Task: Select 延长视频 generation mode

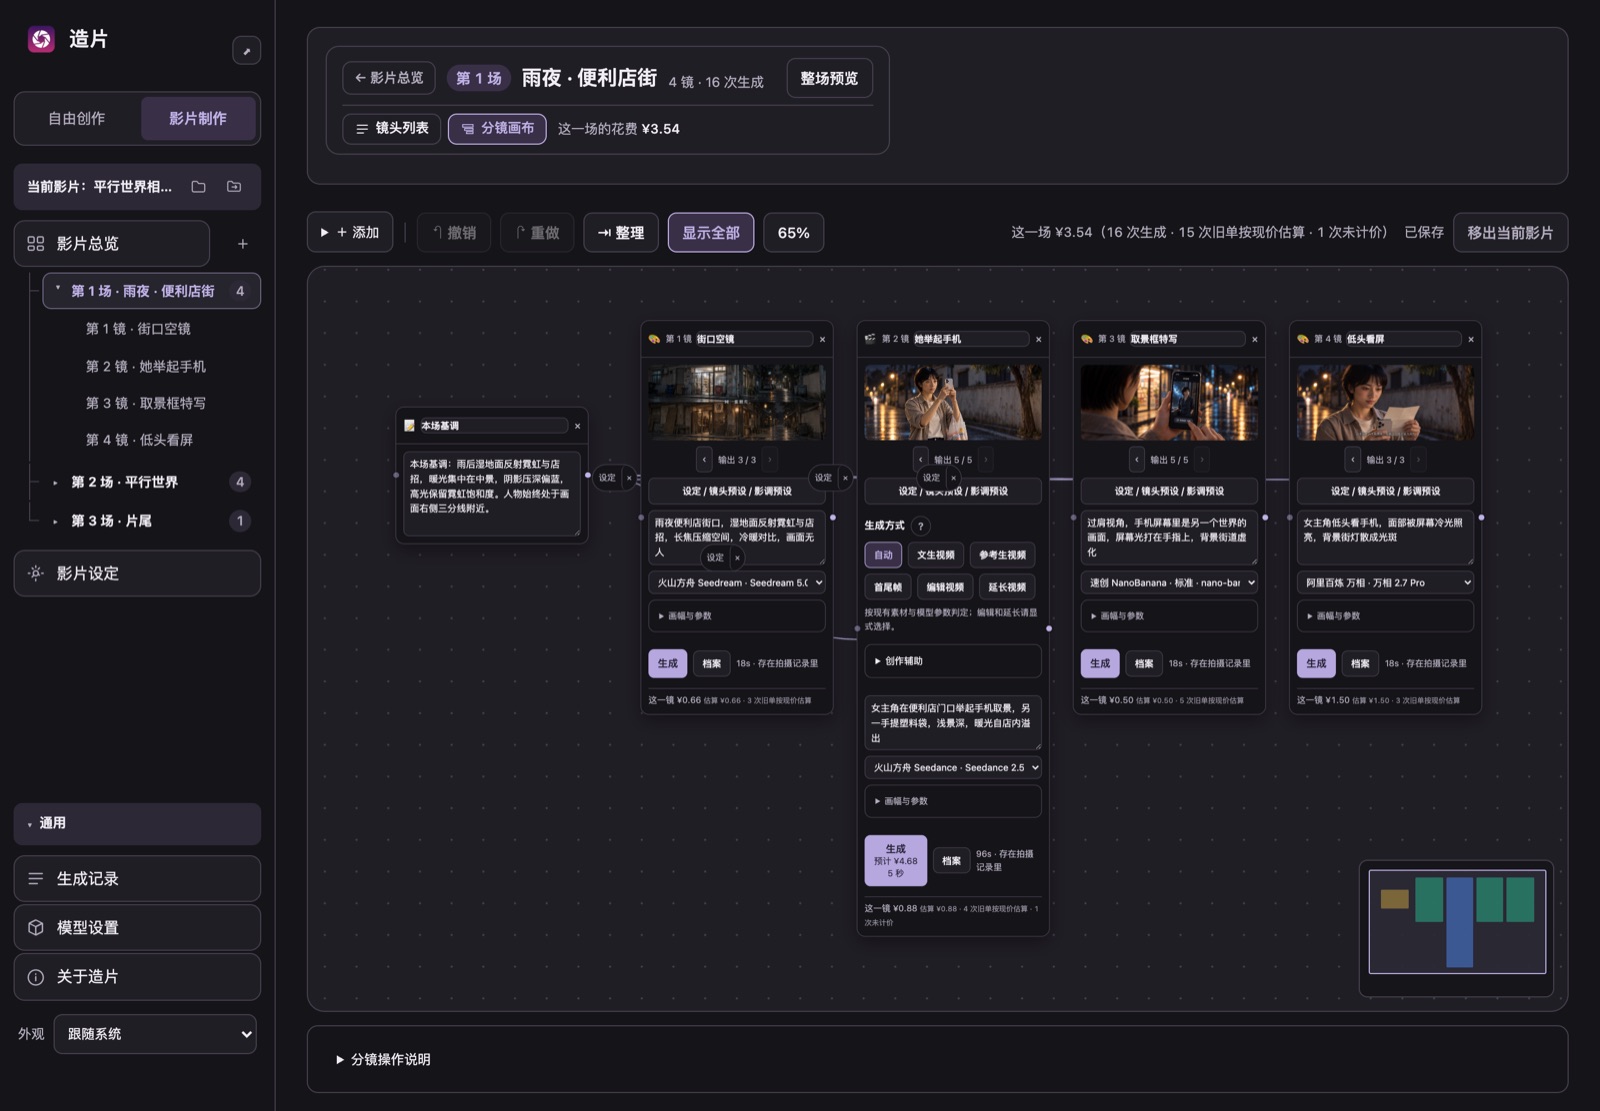Action: click(1007, 587)
